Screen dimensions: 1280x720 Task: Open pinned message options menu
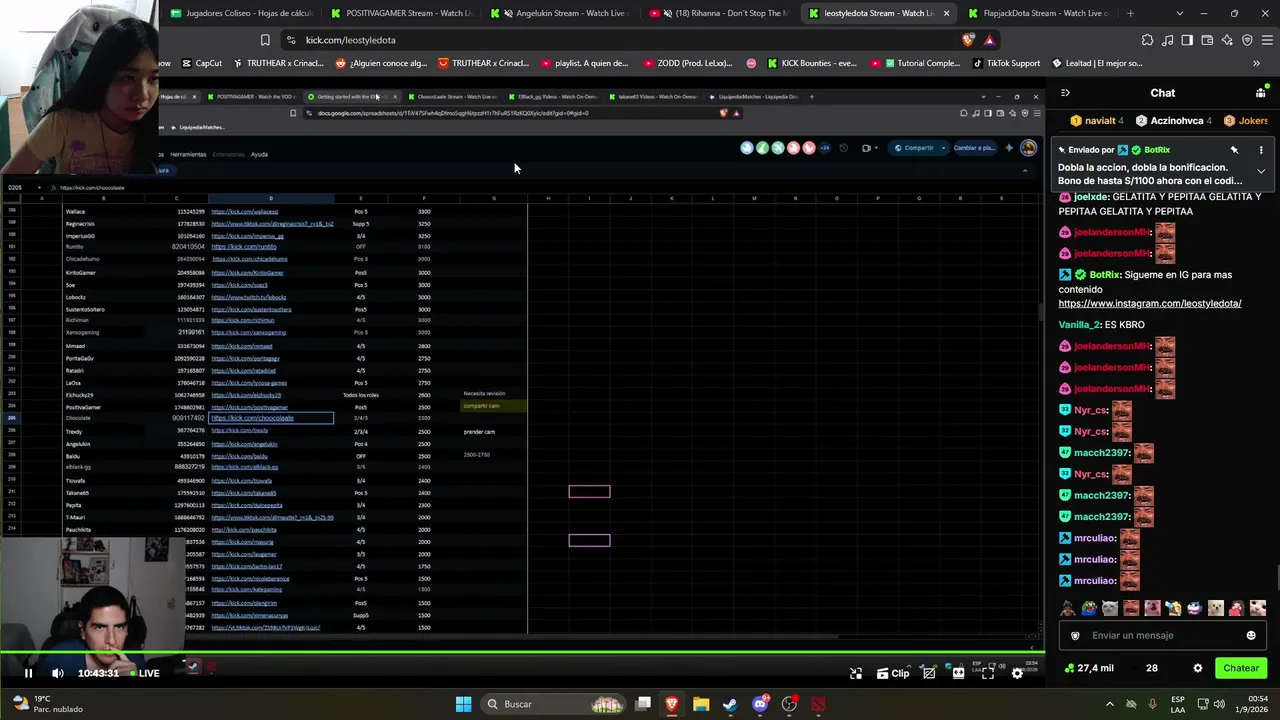click(1261, 150)
